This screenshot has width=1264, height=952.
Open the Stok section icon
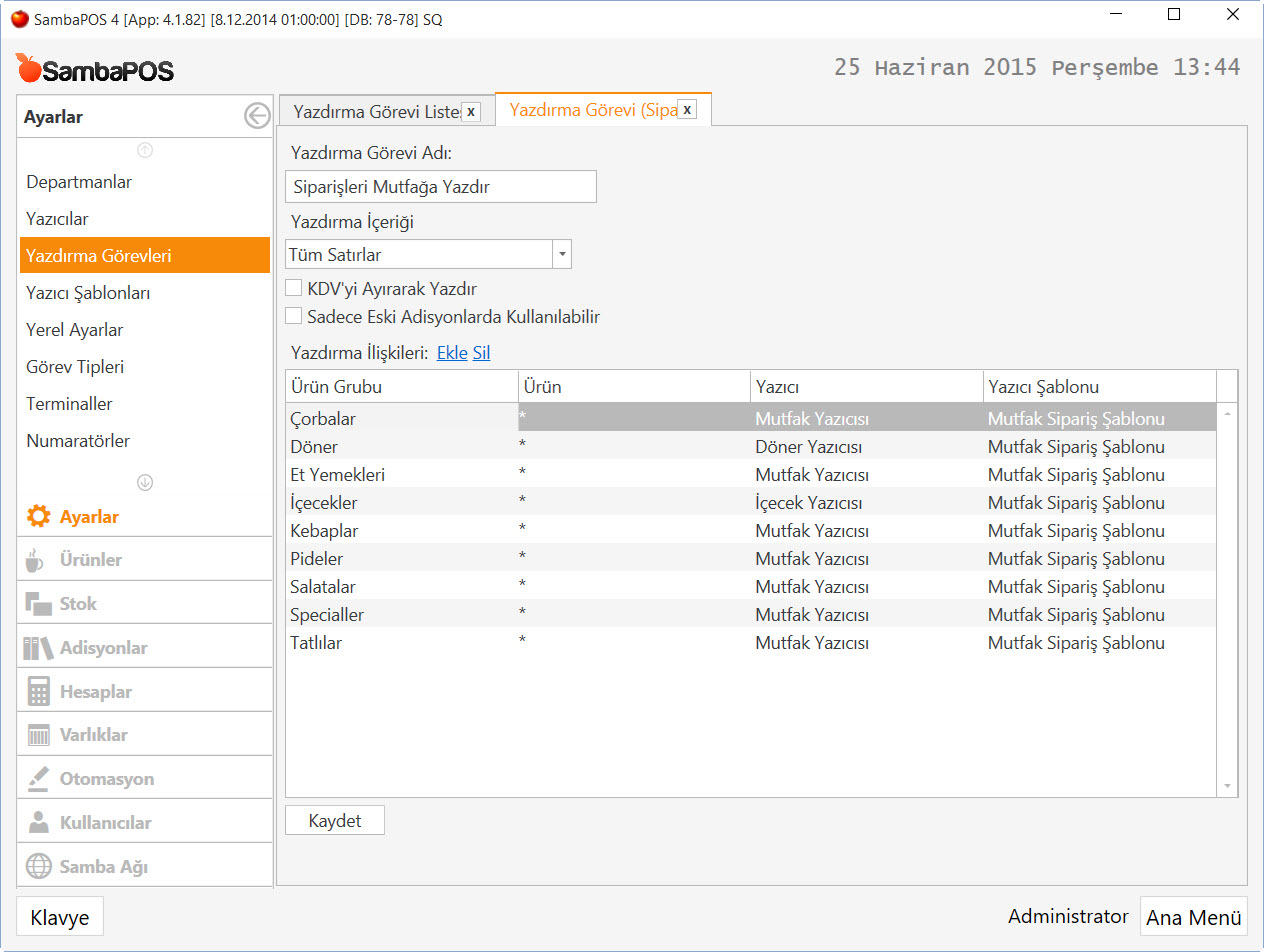(x=38, y=604)
